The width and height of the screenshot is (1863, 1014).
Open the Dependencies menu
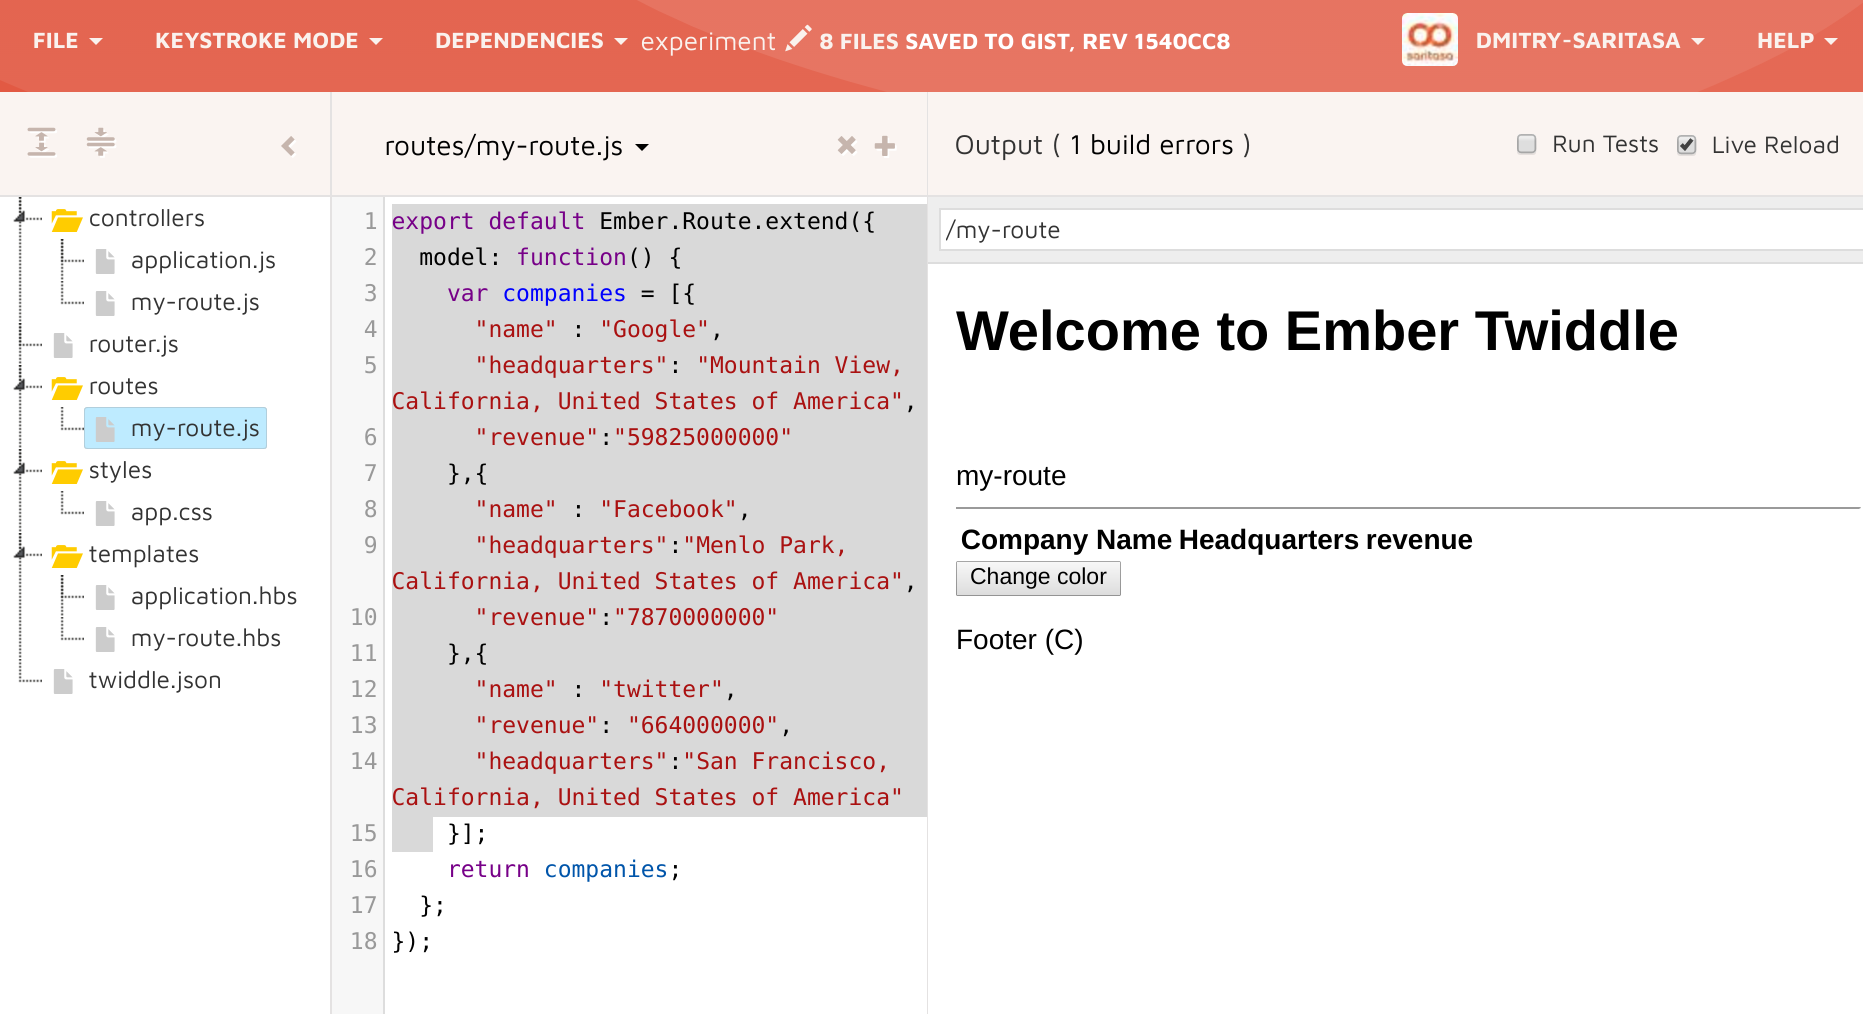[530, 41]
